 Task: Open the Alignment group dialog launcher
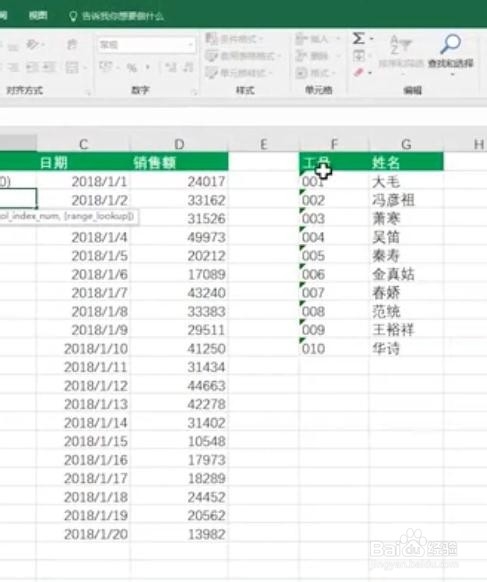pyautogui.click(x=89, y=92)
